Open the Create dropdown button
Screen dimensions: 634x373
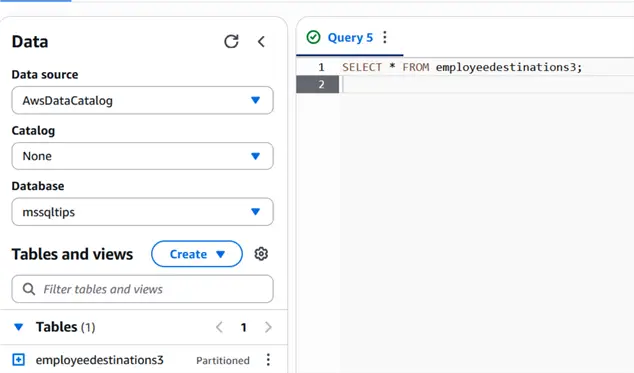click(197, 254)
